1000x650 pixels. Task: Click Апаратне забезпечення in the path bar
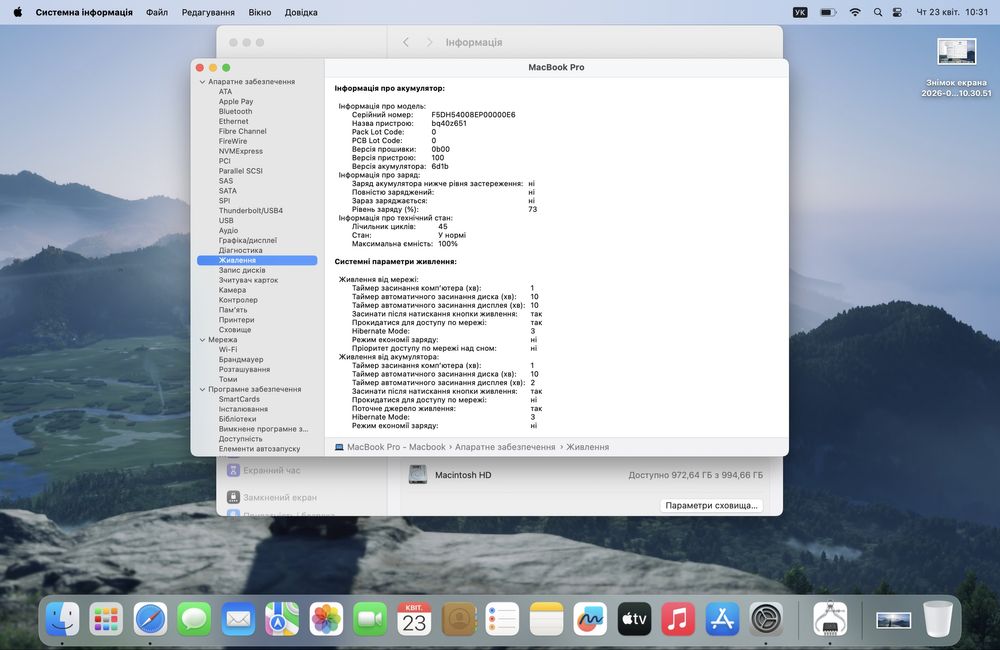[x=505, y=447]
